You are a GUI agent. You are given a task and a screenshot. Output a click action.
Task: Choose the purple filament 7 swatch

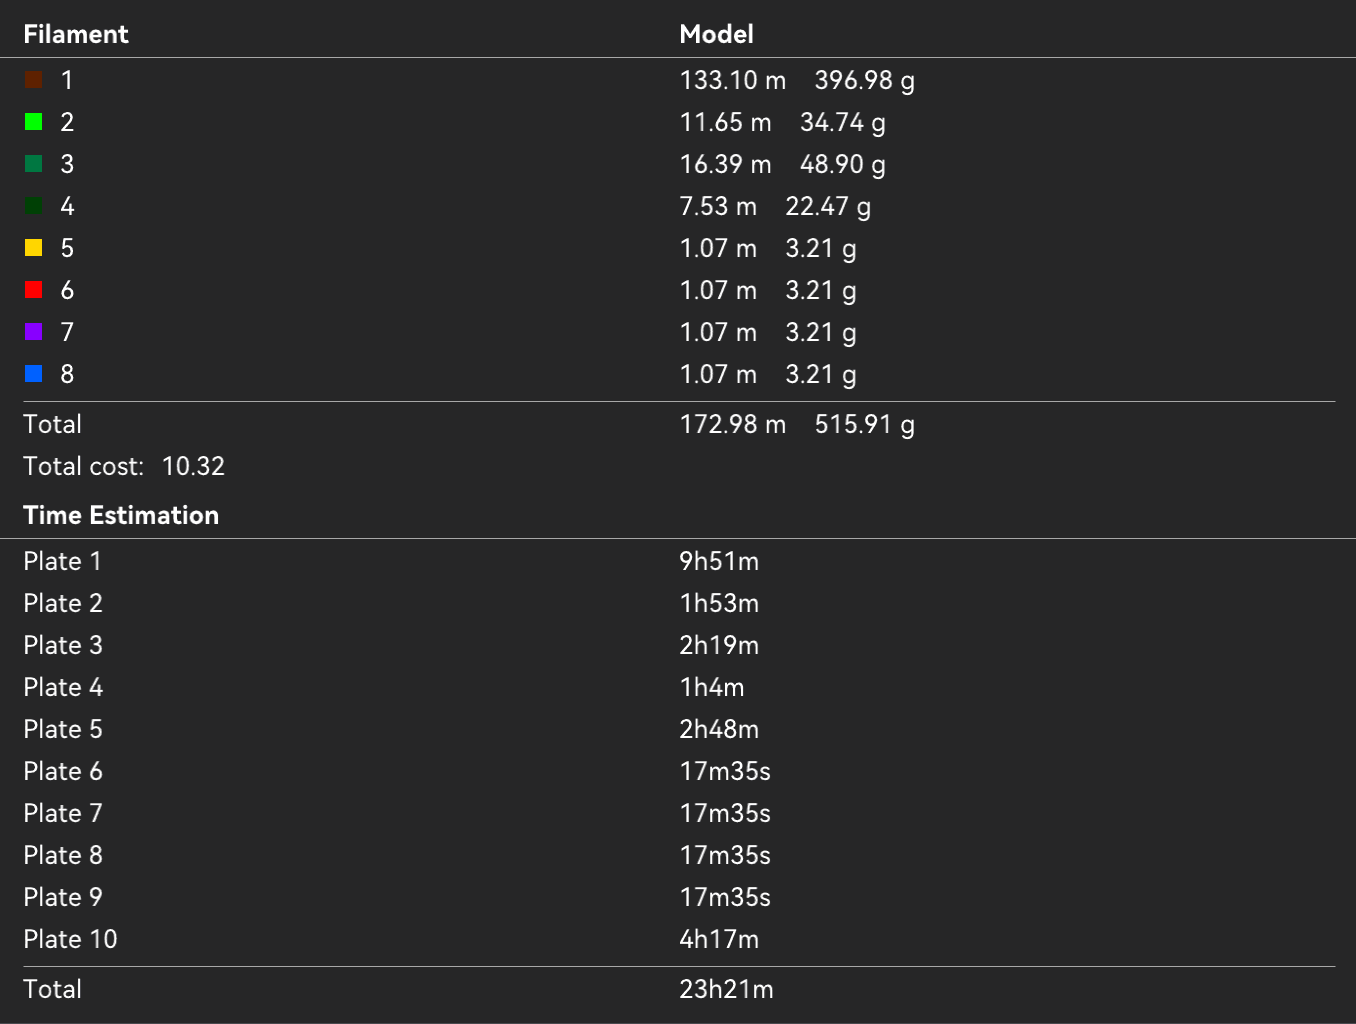click(33, 332)
